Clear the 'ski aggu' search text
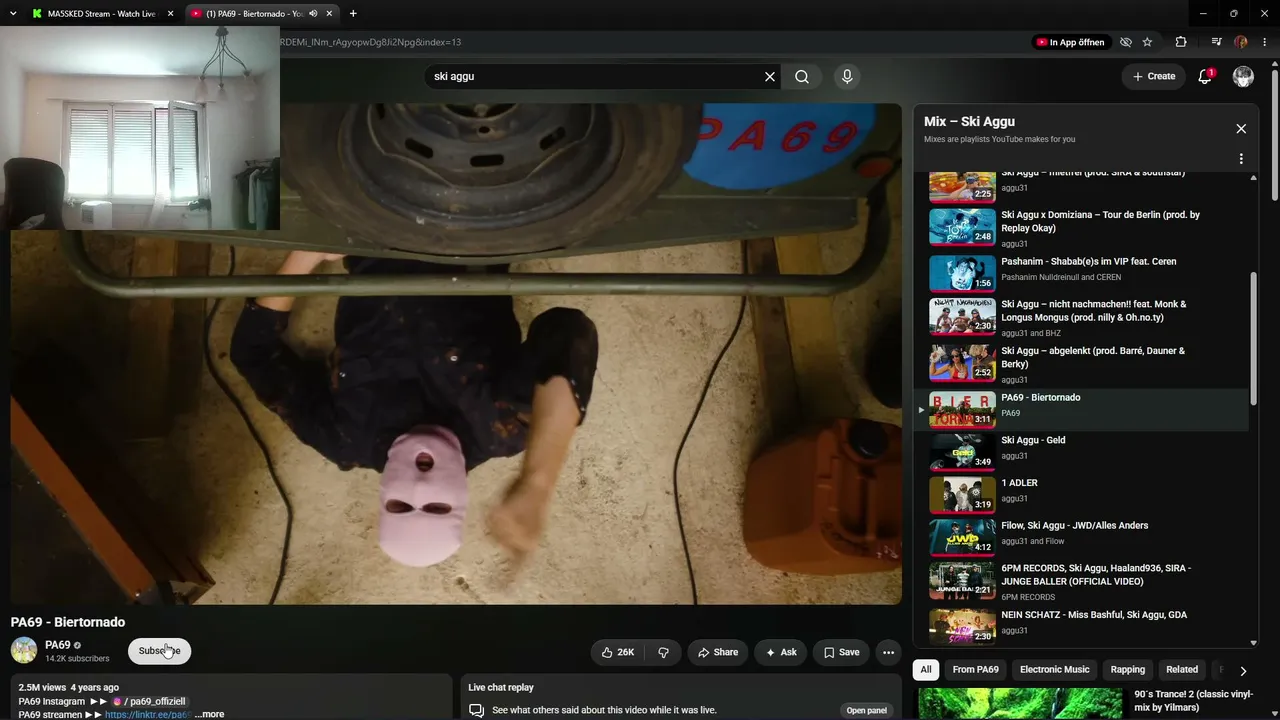Image resolution: width=1280 pixels, height=720 pixels. (770, 77)
